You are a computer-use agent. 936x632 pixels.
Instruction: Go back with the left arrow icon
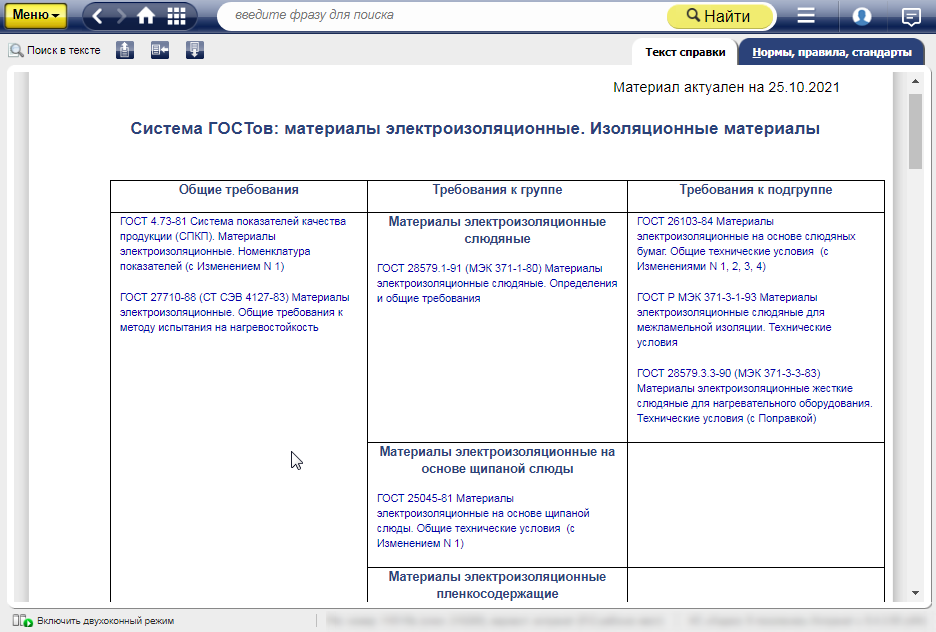click(98, 16)
